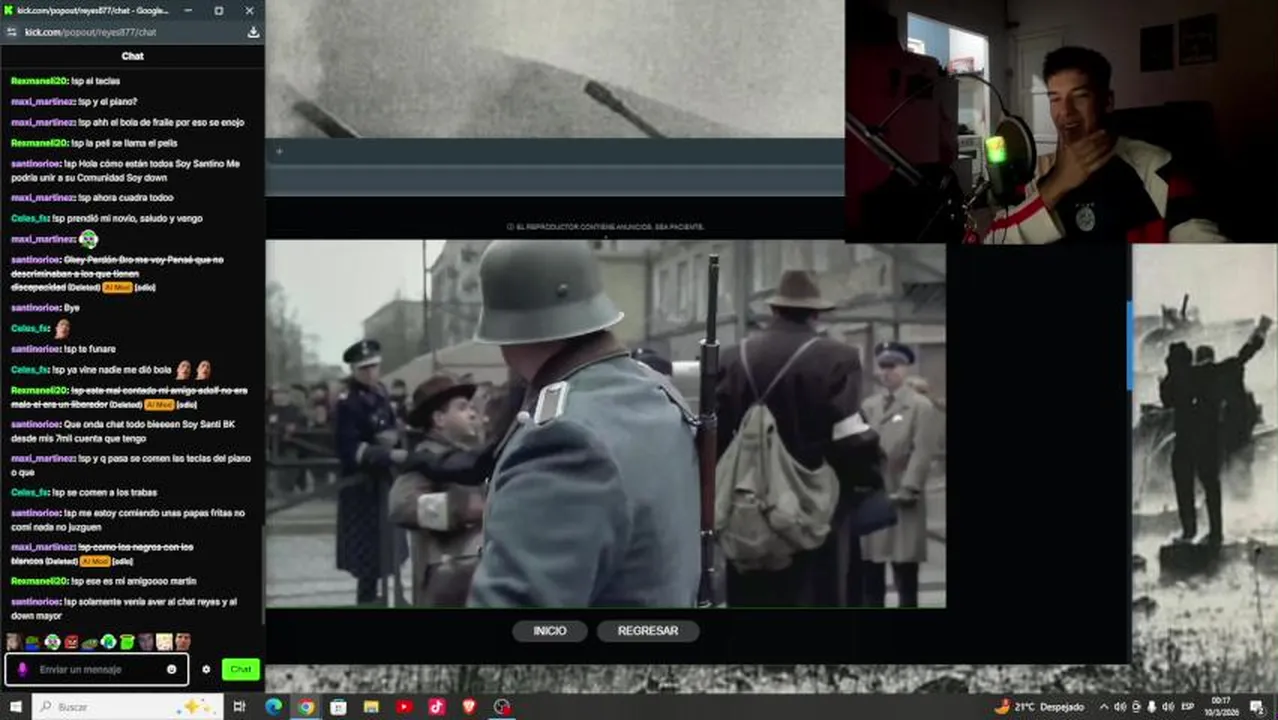The width and height of the screenshot is (1278, 720).
Task: Click the streamer webcam overlay
Action: point(1061,121)
